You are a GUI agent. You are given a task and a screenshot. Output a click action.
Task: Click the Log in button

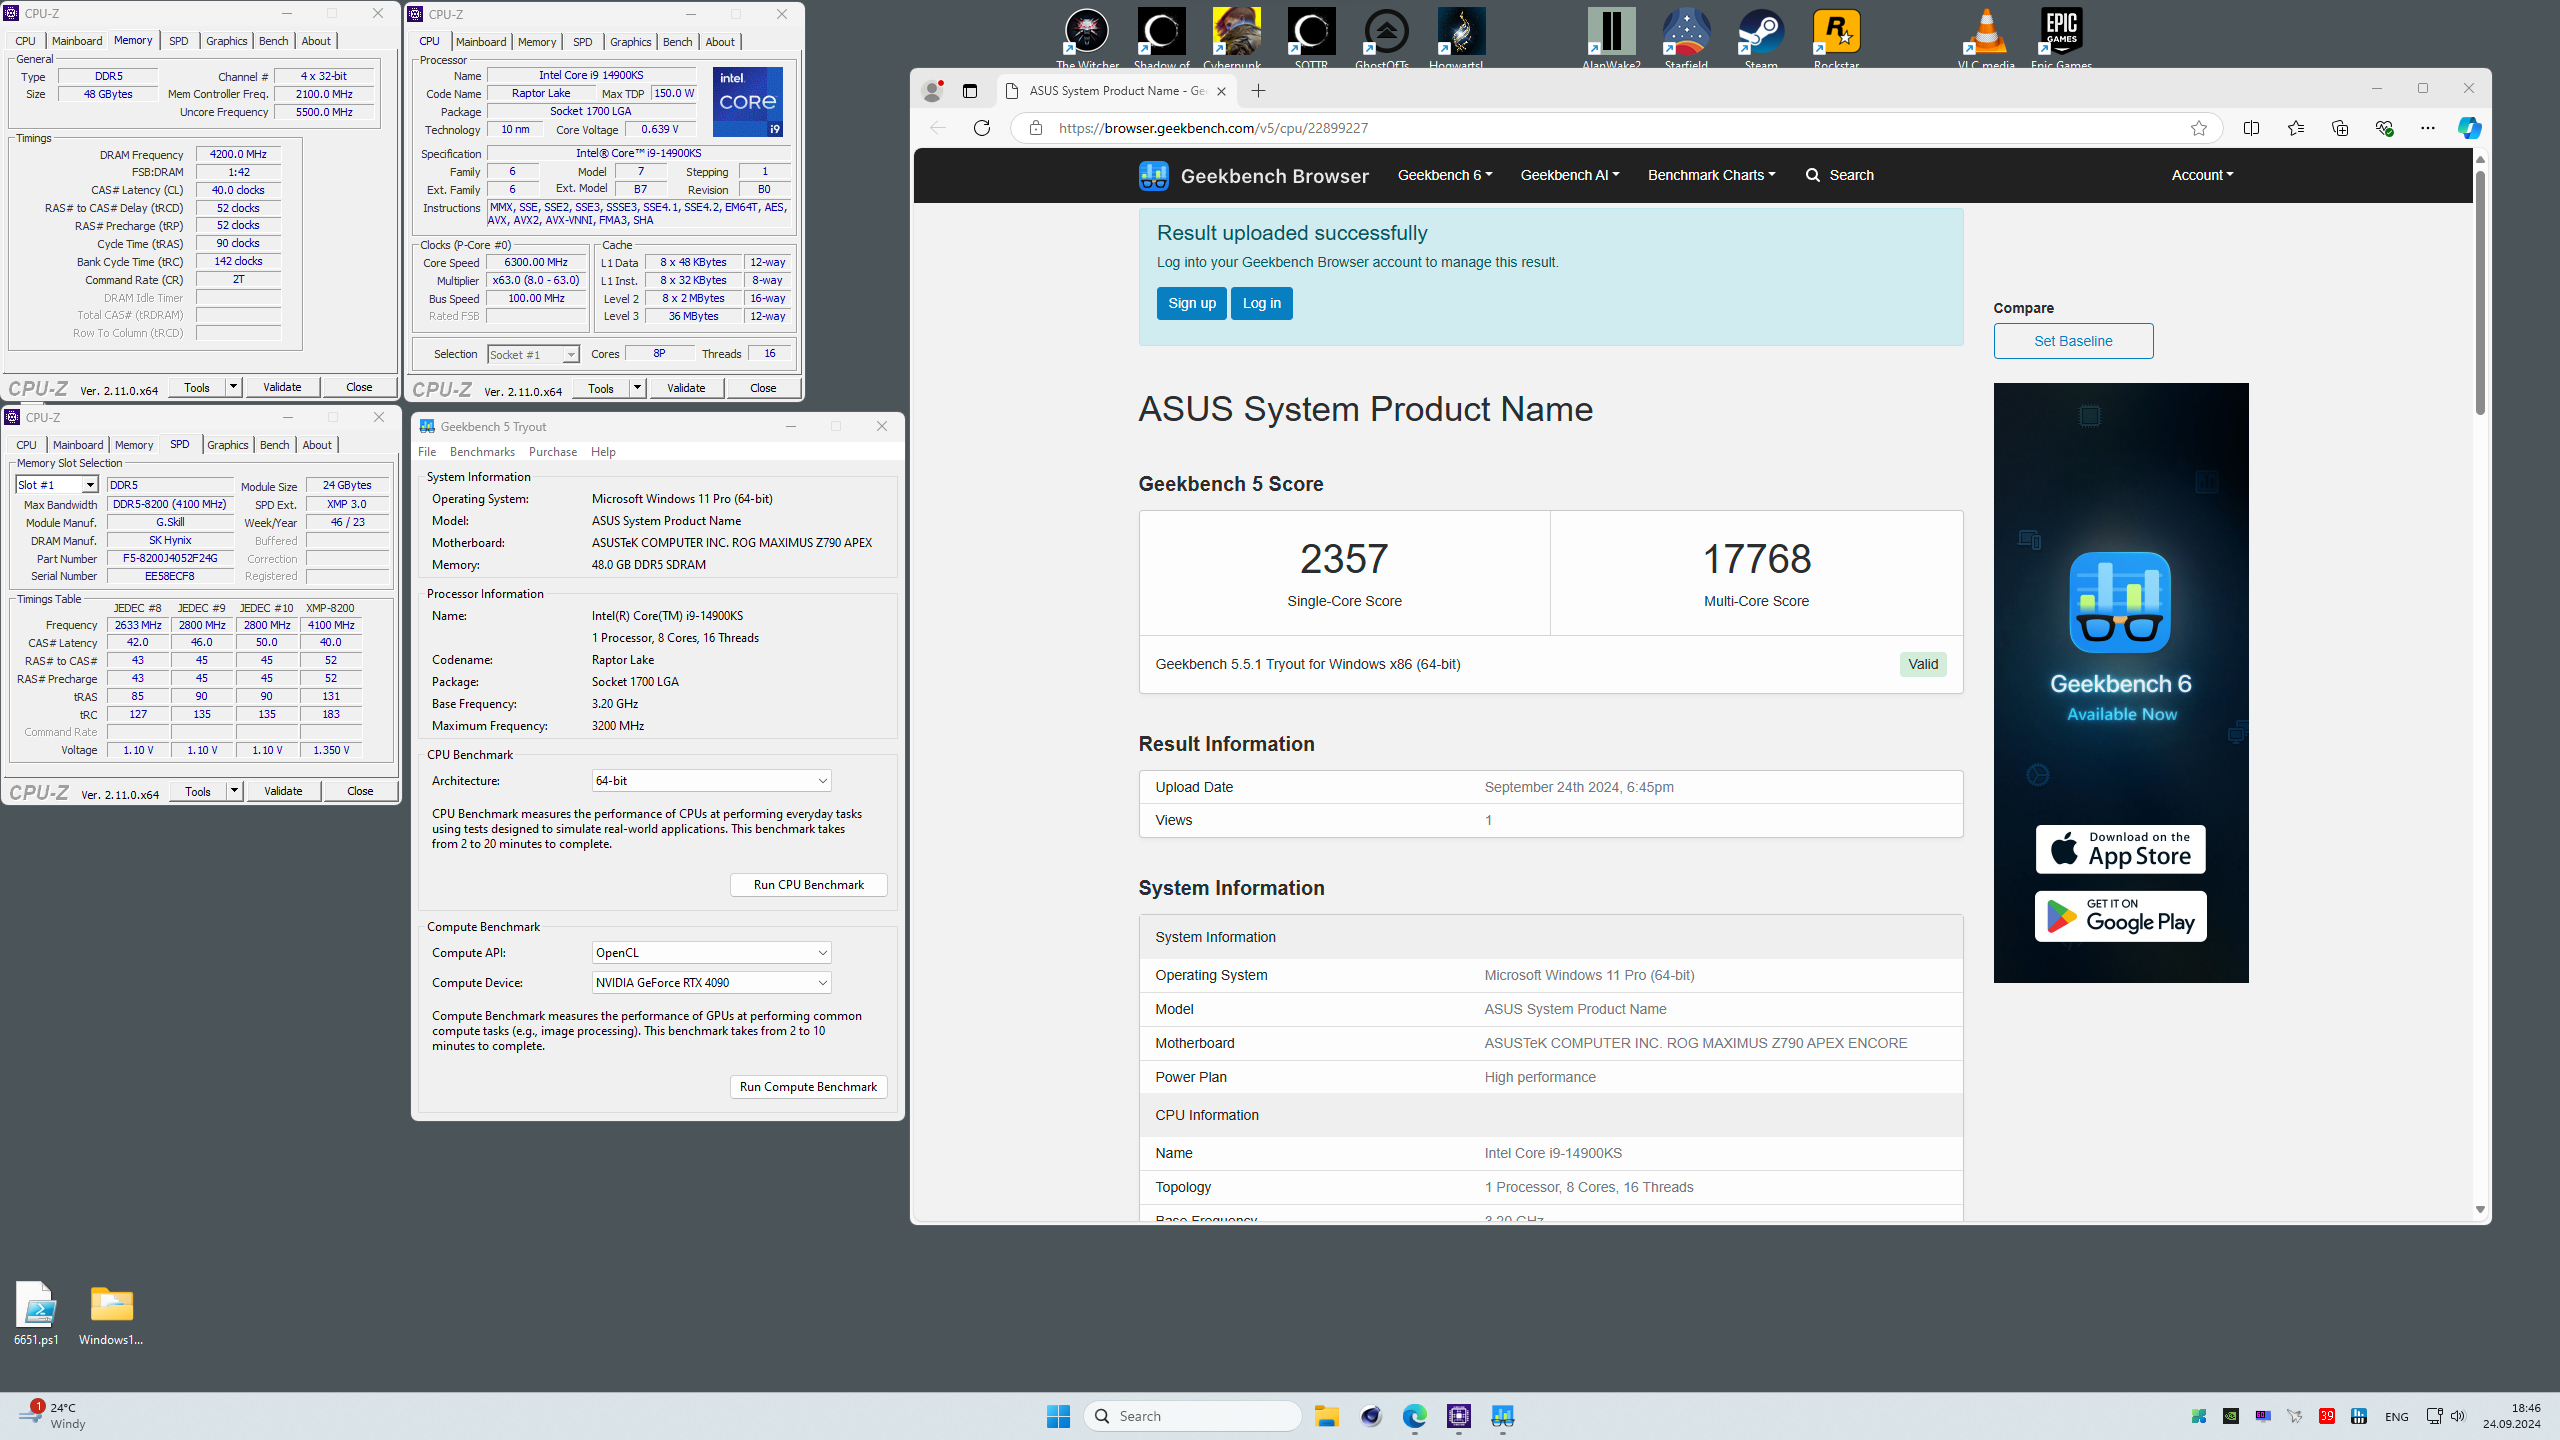click(1261, 304)
